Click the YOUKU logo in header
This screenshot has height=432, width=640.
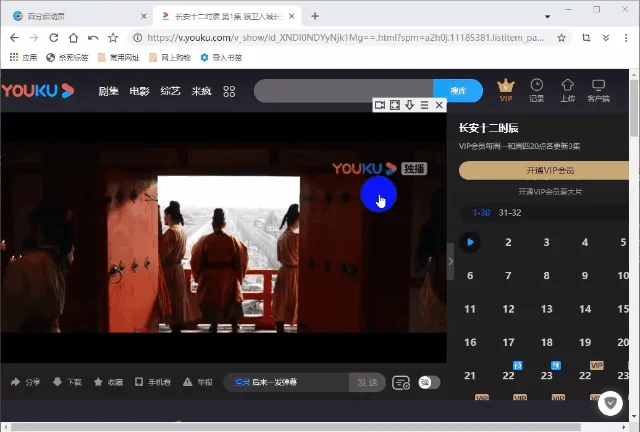pyautogui.click(x=38, y=91)
